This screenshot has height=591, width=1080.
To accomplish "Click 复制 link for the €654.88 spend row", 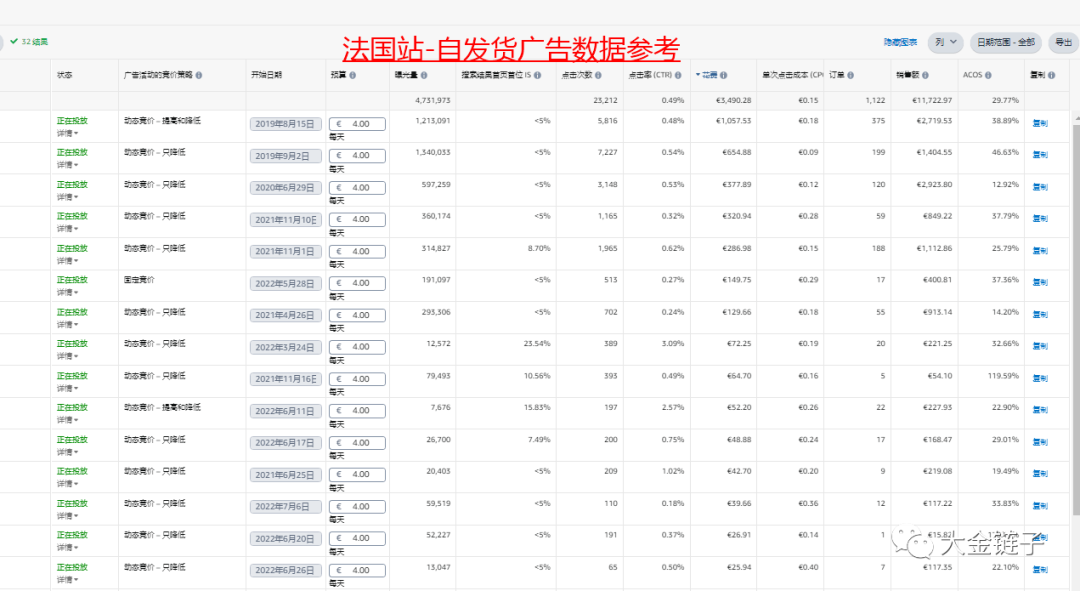I will tap(1039, 155).
